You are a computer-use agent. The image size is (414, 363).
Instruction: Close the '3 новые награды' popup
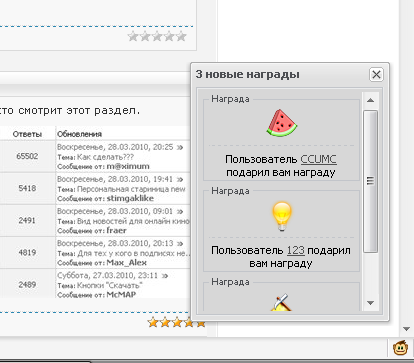pyautogui.click(x=376, y=74)
